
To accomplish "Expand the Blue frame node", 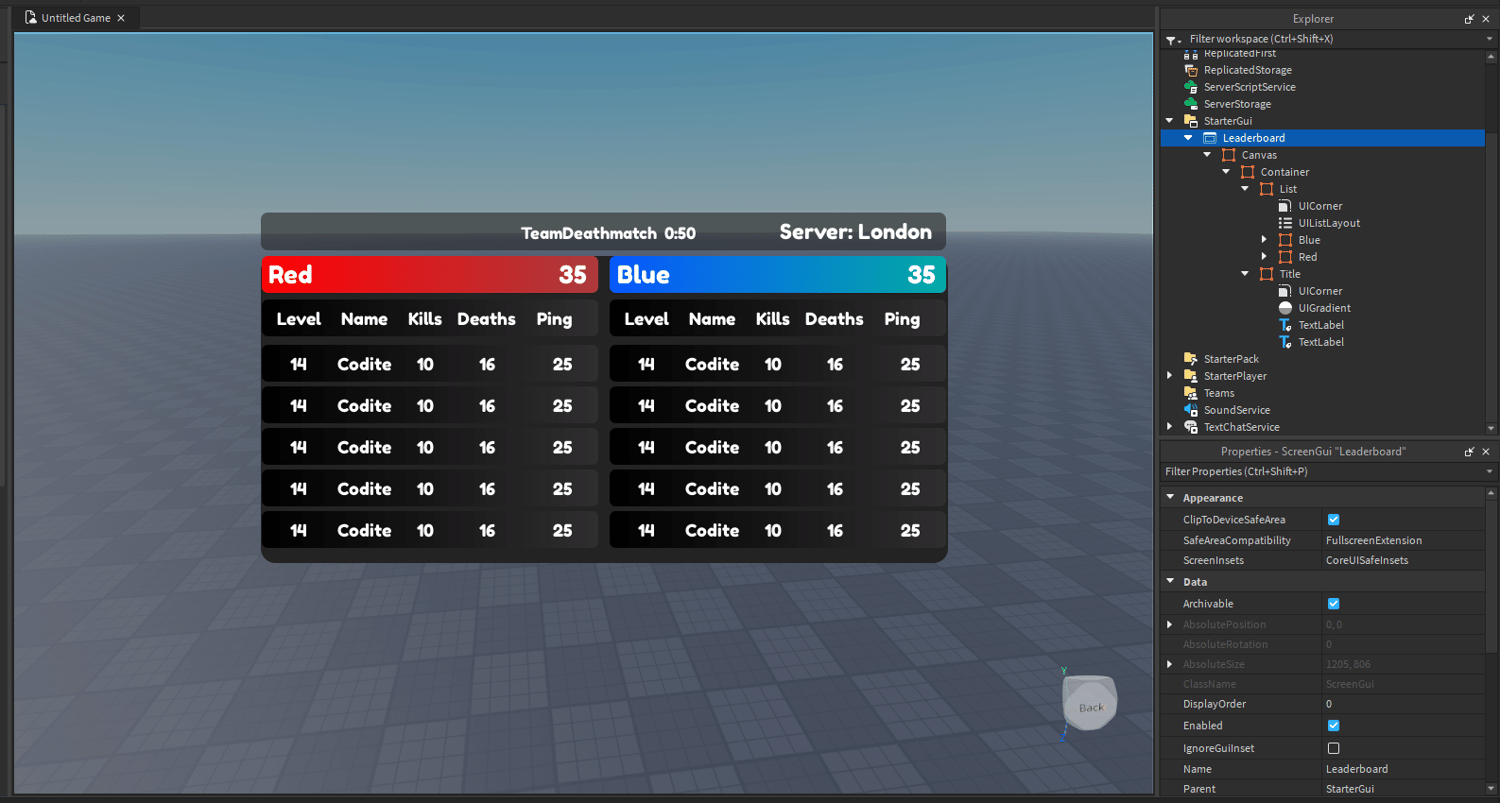I will (1264, 240).
